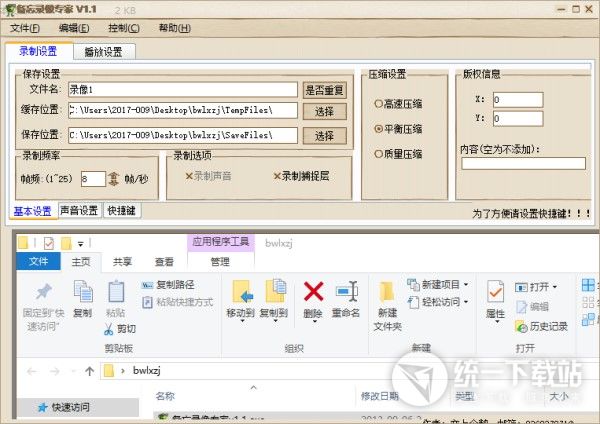Adjust the frame rate spinner arrows
600x424 pixels.
click(114, 179)
